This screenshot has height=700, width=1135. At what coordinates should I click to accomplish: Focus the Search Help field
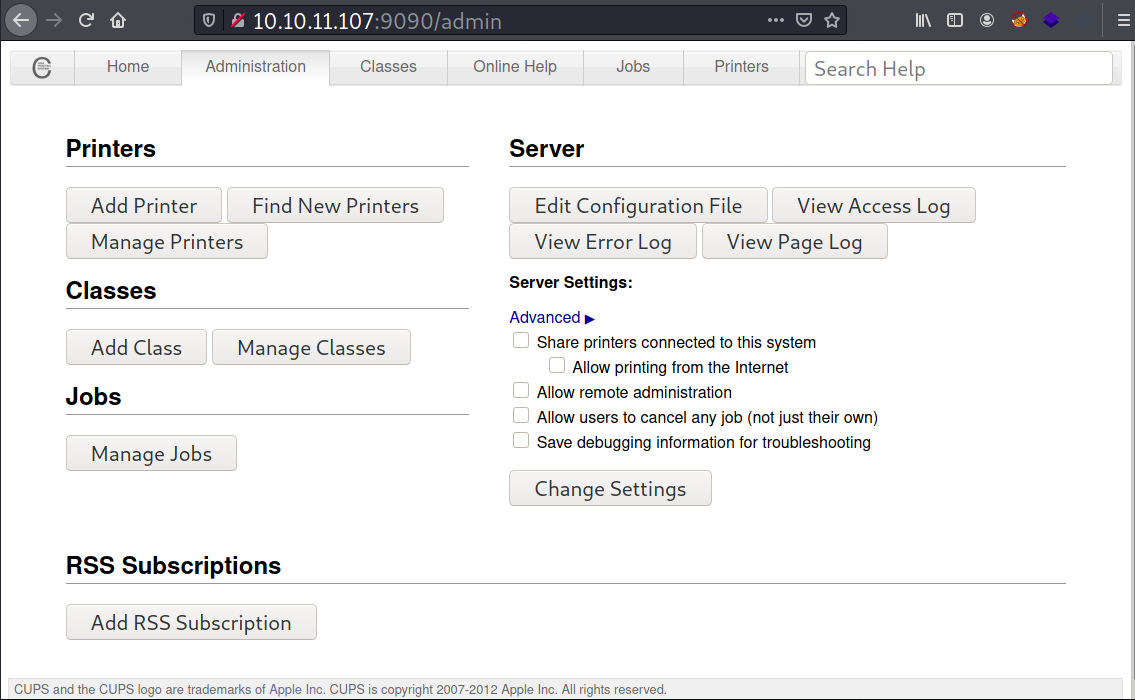pyautogui.click(x=958, y=69)
